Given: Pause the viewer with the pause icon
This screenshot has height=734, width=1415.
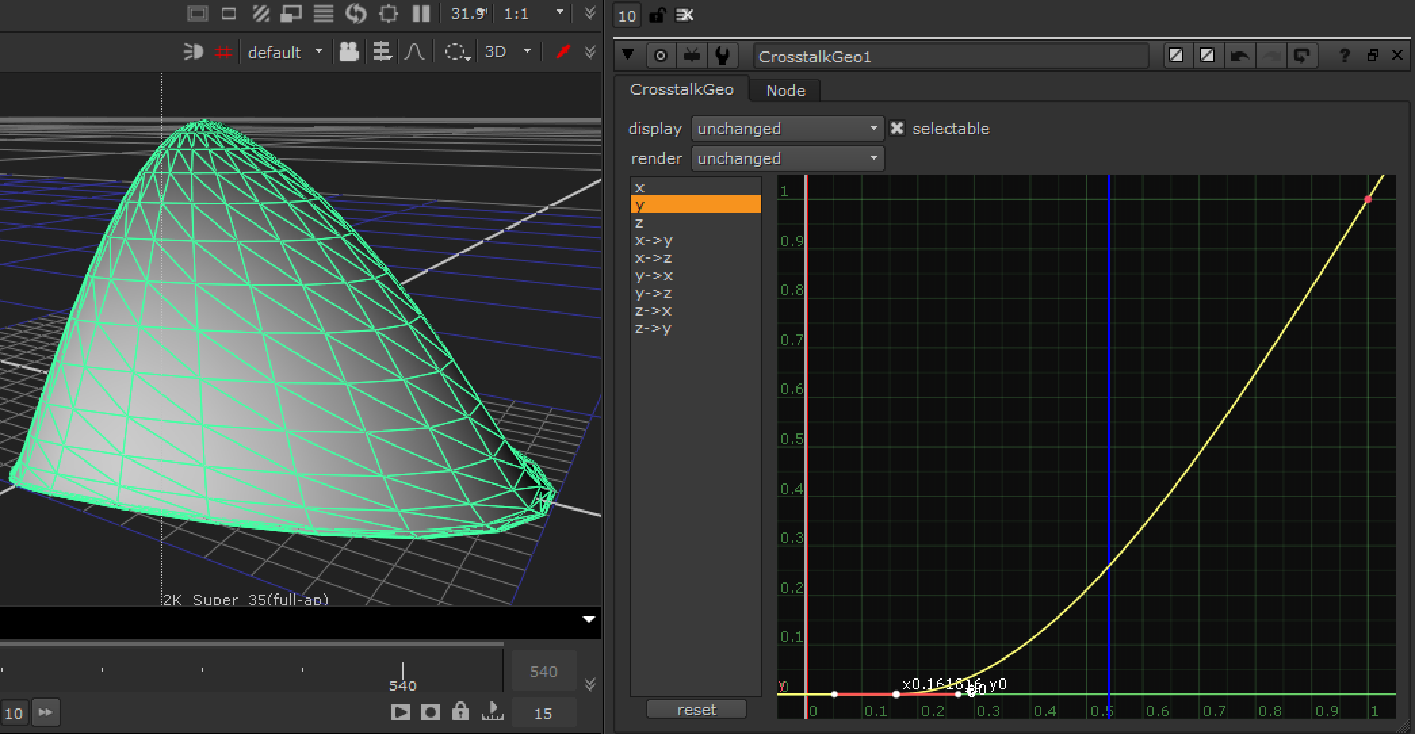Looking at the screenshot, I should pos(421,14).
